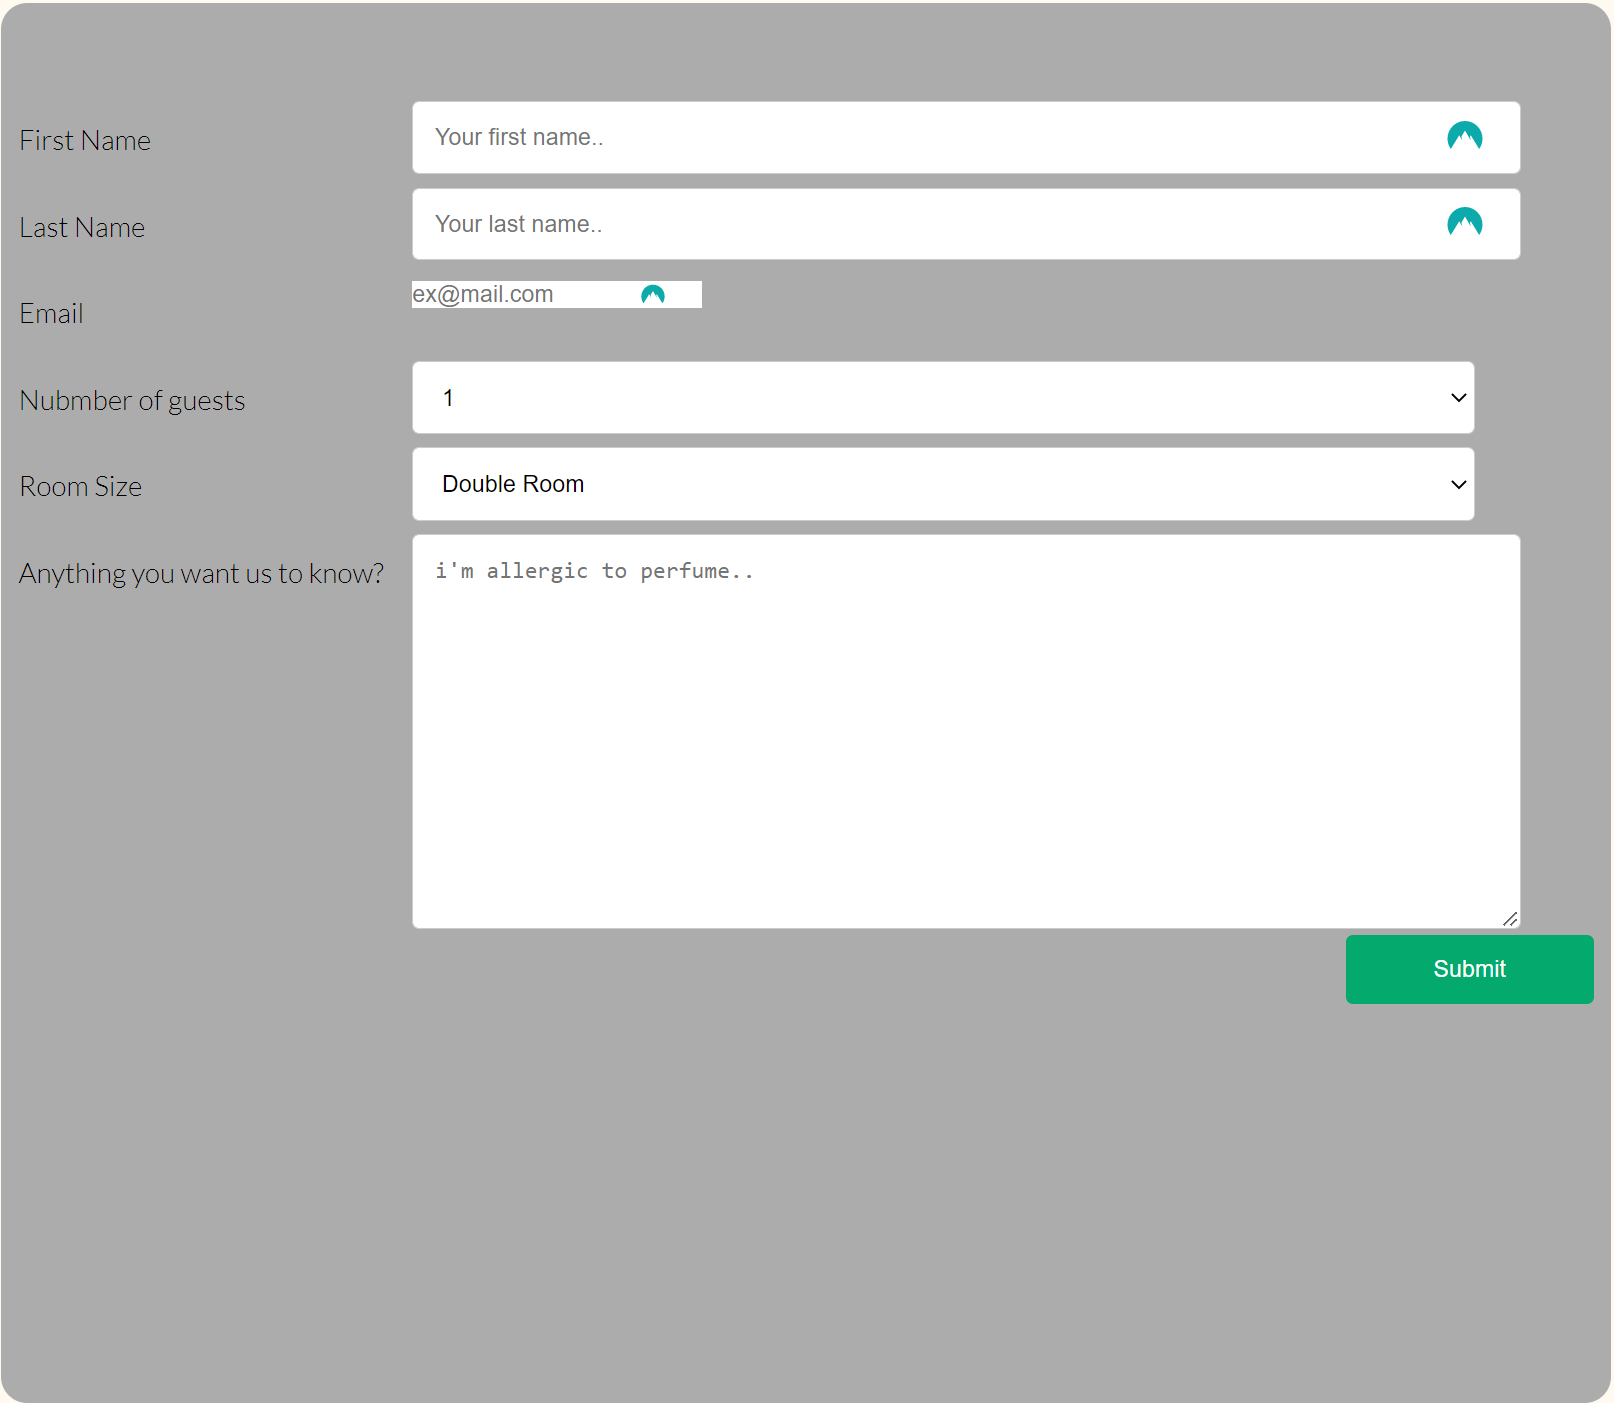Click the Email label on the left
The width and height of the screenshot is (1614, 1403).
[x=51, y=313]
